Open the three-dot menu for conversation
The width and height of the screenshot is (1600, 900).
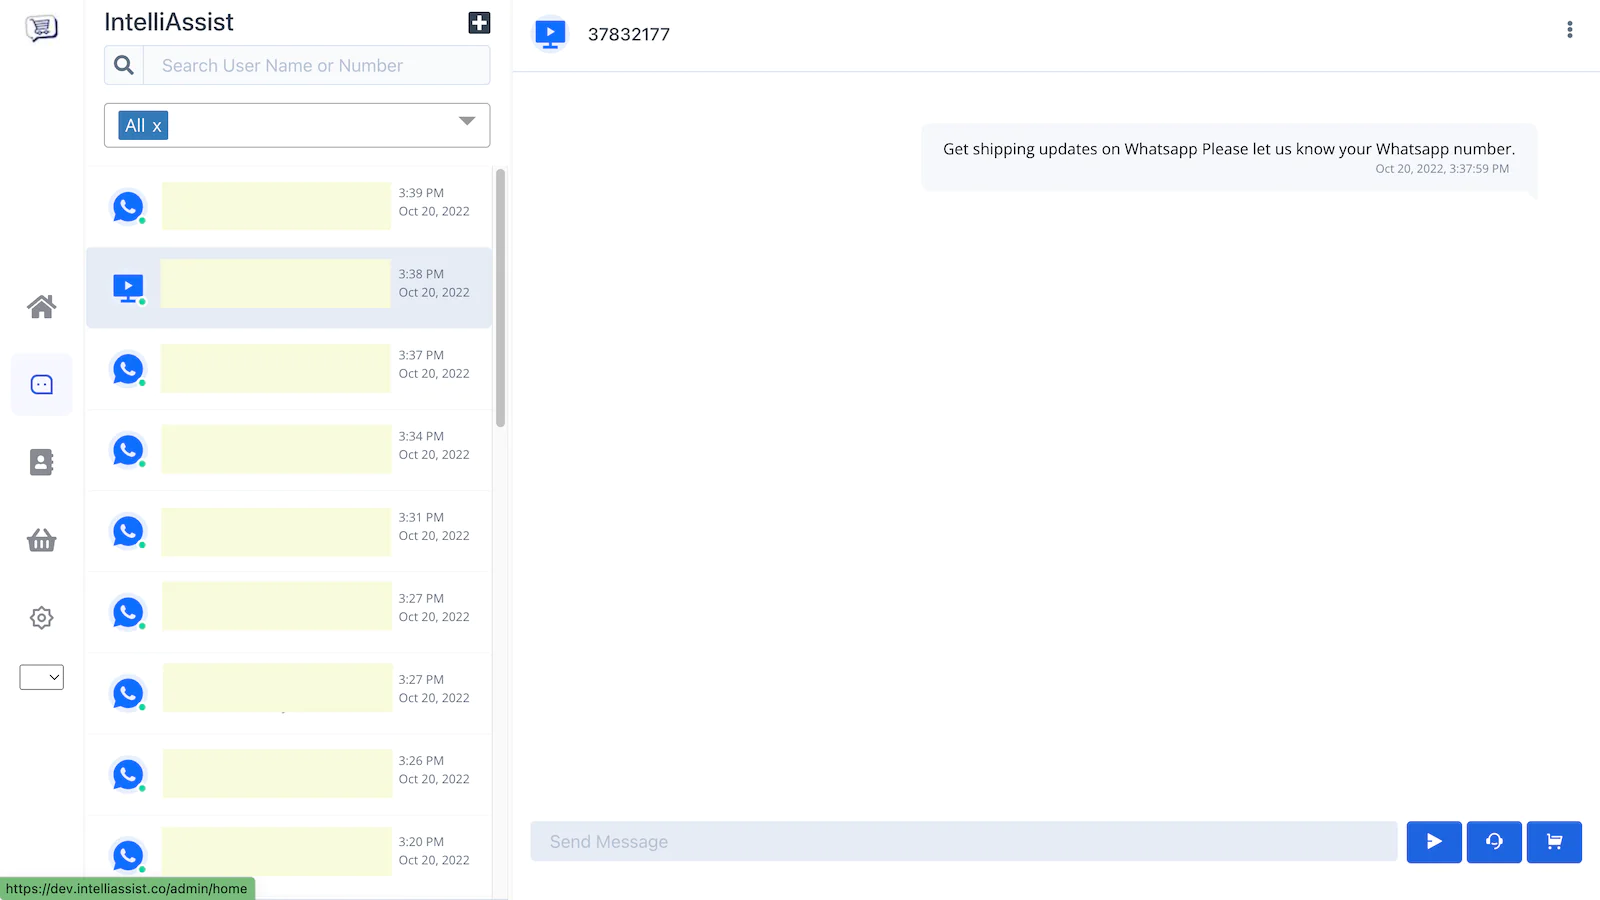(1569, 30)
